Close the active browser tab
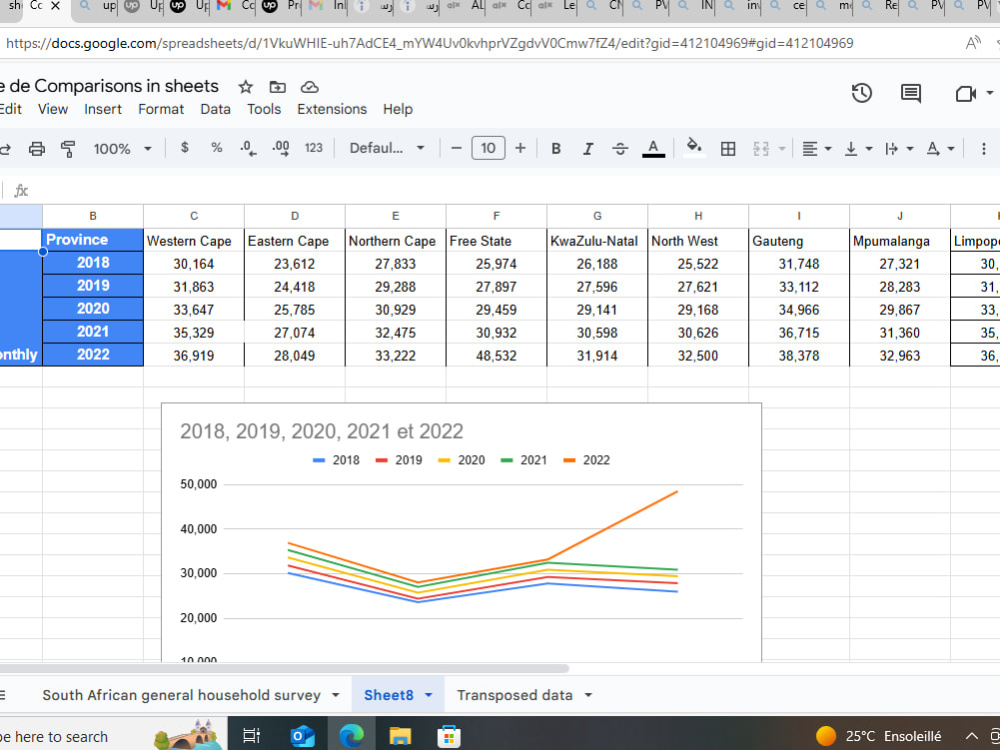This screenshot has width=1000, height=750. (55, 6)
